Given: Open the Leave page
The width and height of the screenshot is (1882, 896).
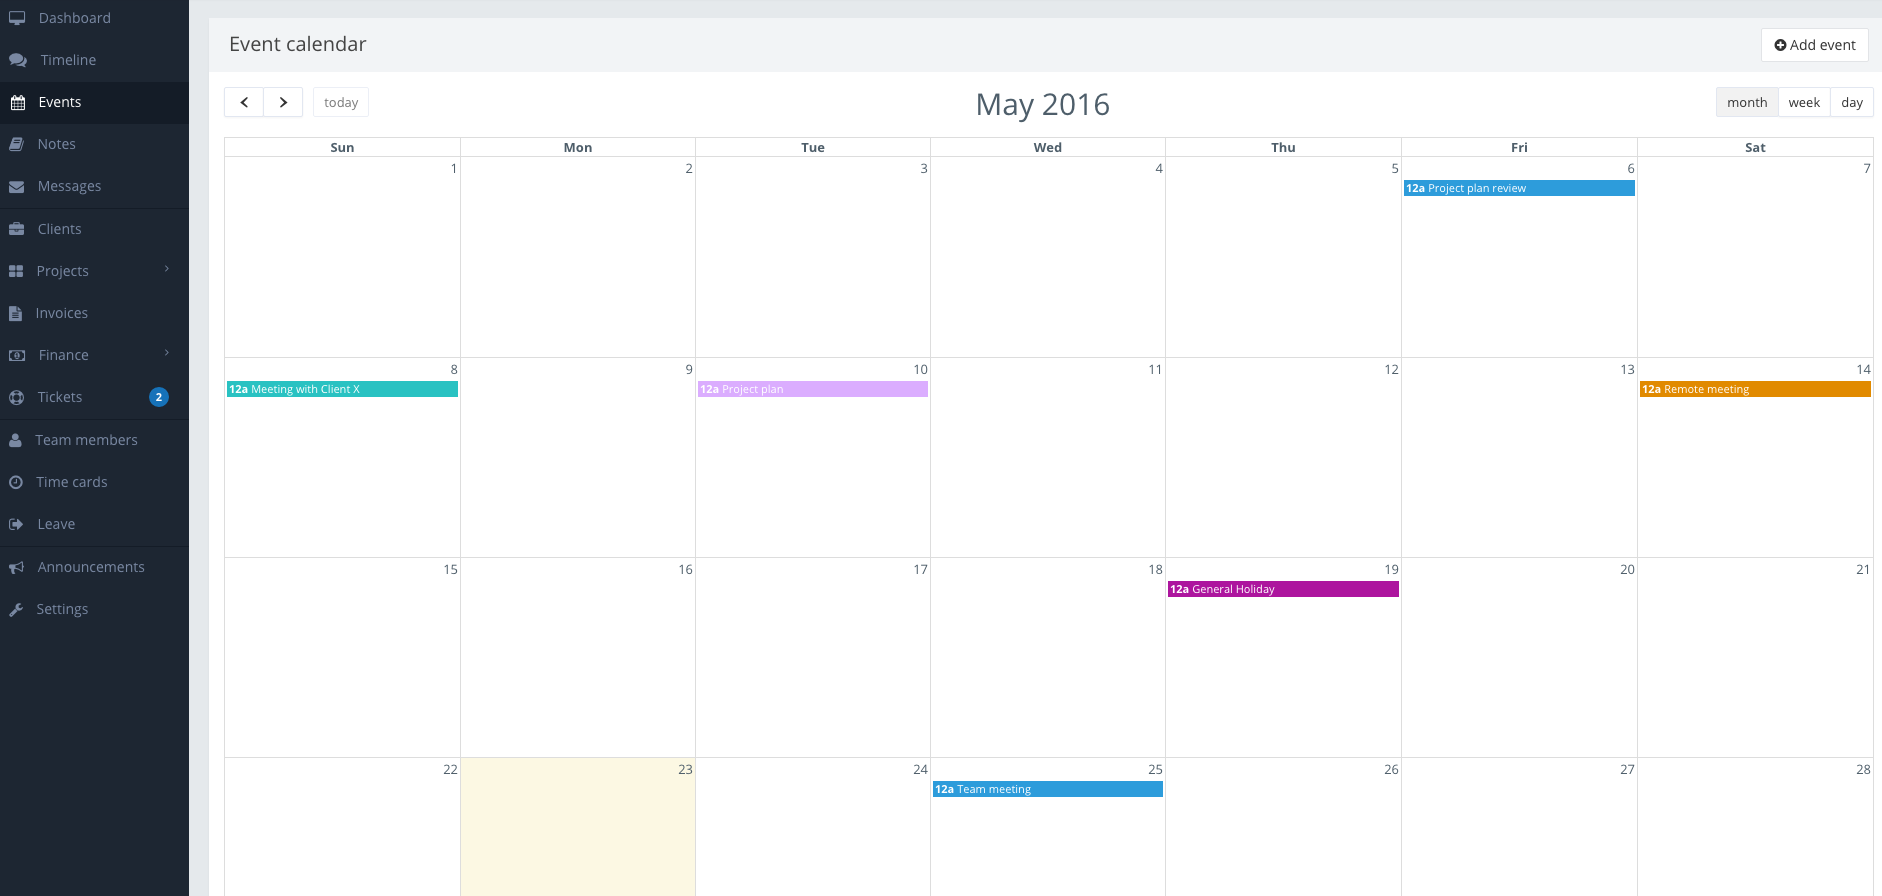Looking at the screenshot, I should pyautogui.click(x=94, y=524).
